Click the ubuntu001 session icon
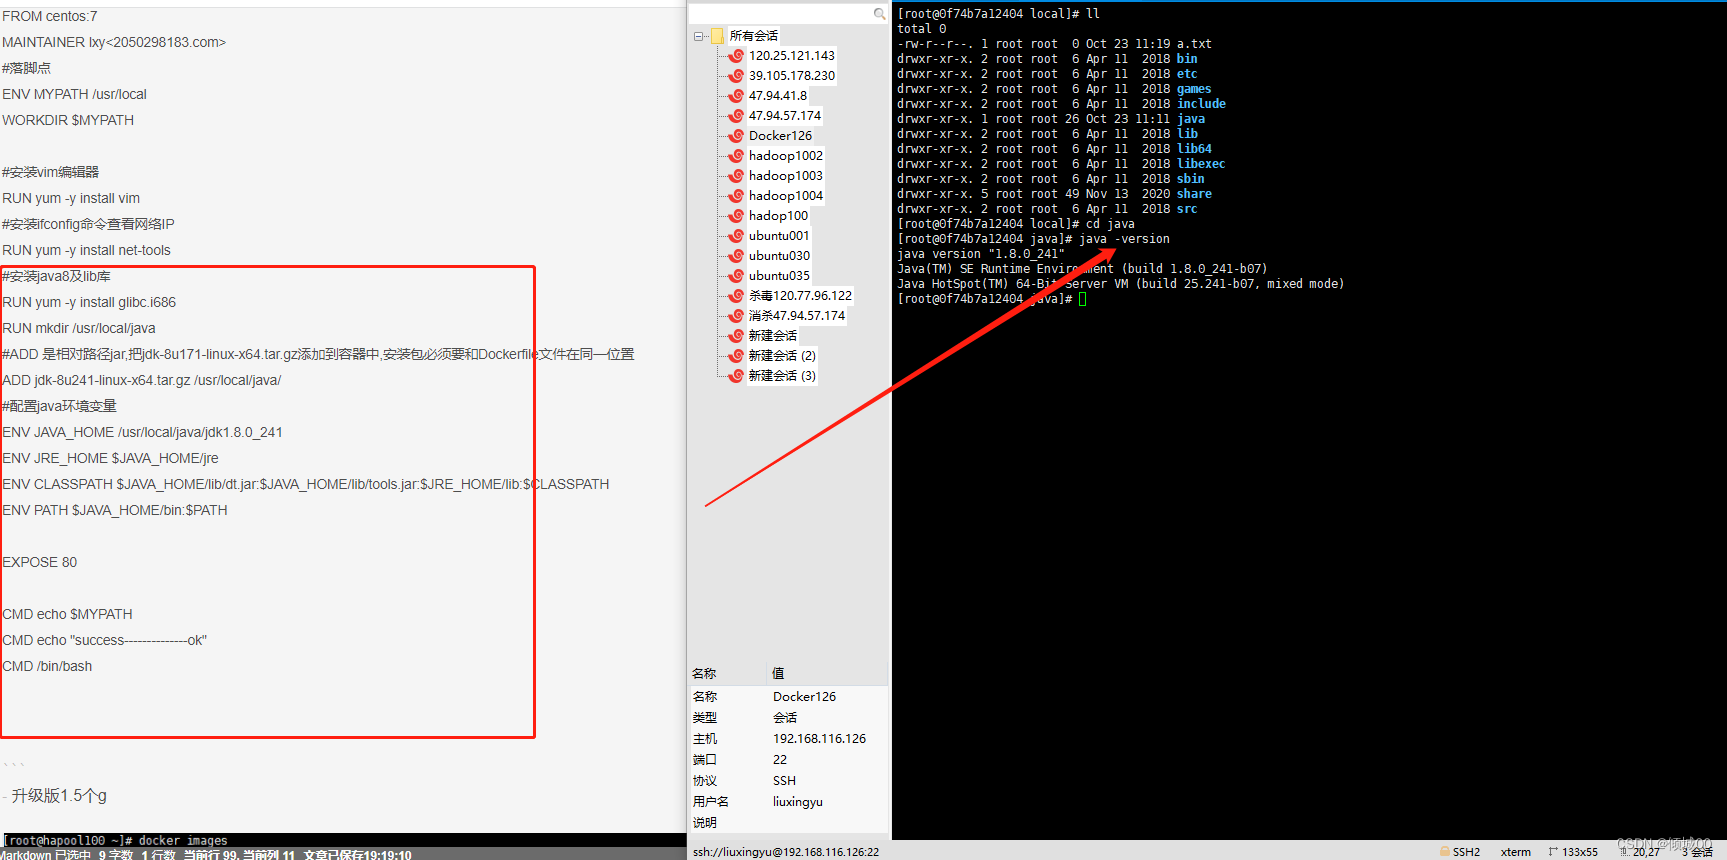Viewport: 1727px width, 860px height. (x=736, y=236)
